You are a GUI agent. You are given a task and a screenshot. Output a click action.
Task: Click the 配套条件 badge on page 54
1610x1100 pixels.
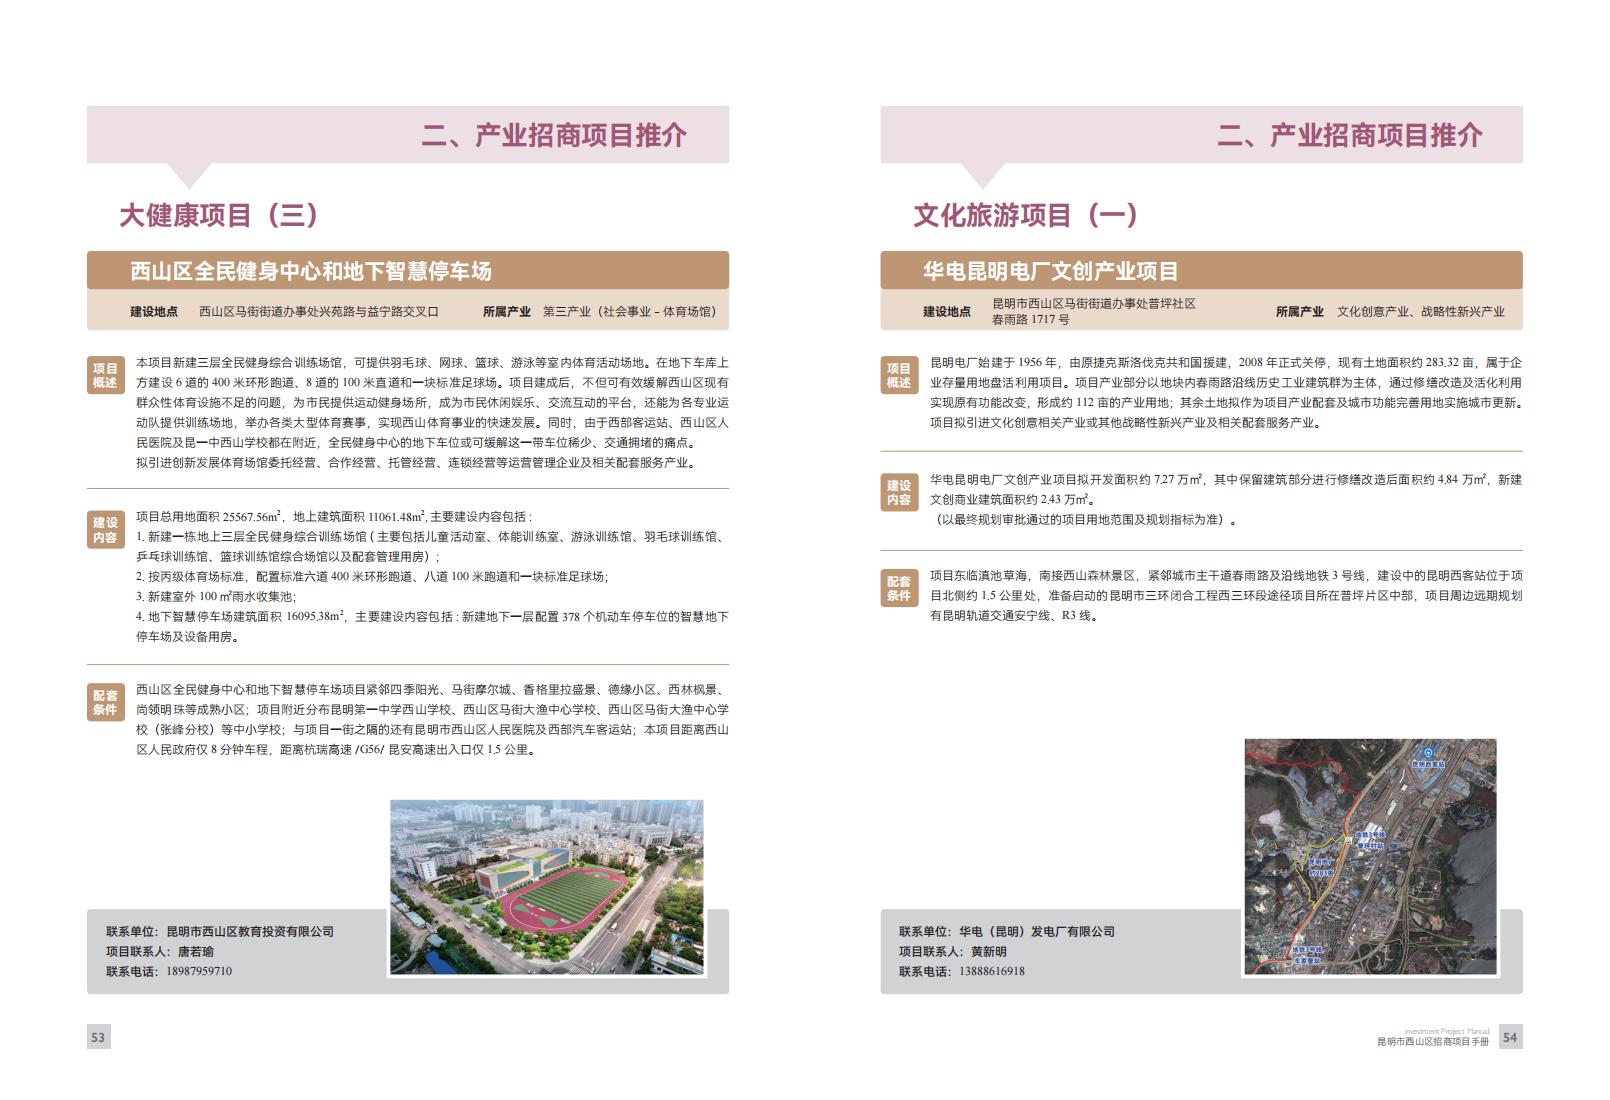click(899, 588)
